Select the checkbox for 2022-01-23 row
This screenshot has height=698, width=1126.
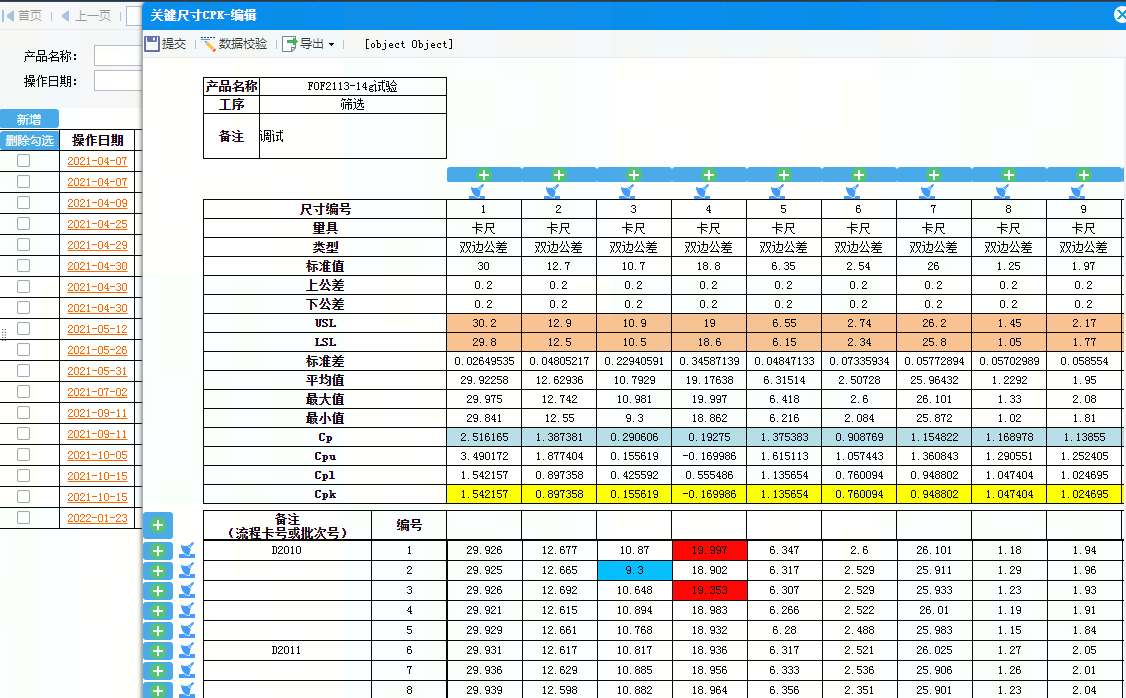click(23, 518)
